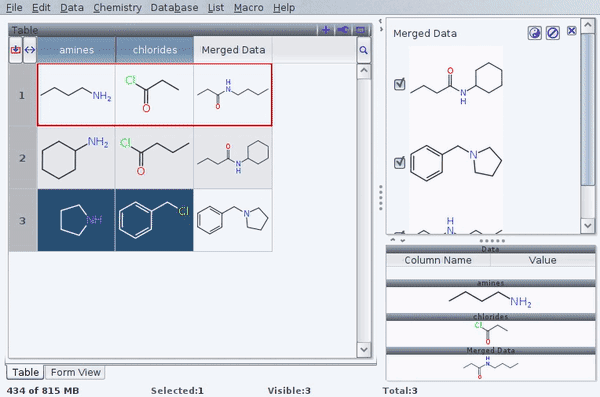Click down arrow of the filter panel scrollbar
This screenshot has height=397, width=600.
587,226
